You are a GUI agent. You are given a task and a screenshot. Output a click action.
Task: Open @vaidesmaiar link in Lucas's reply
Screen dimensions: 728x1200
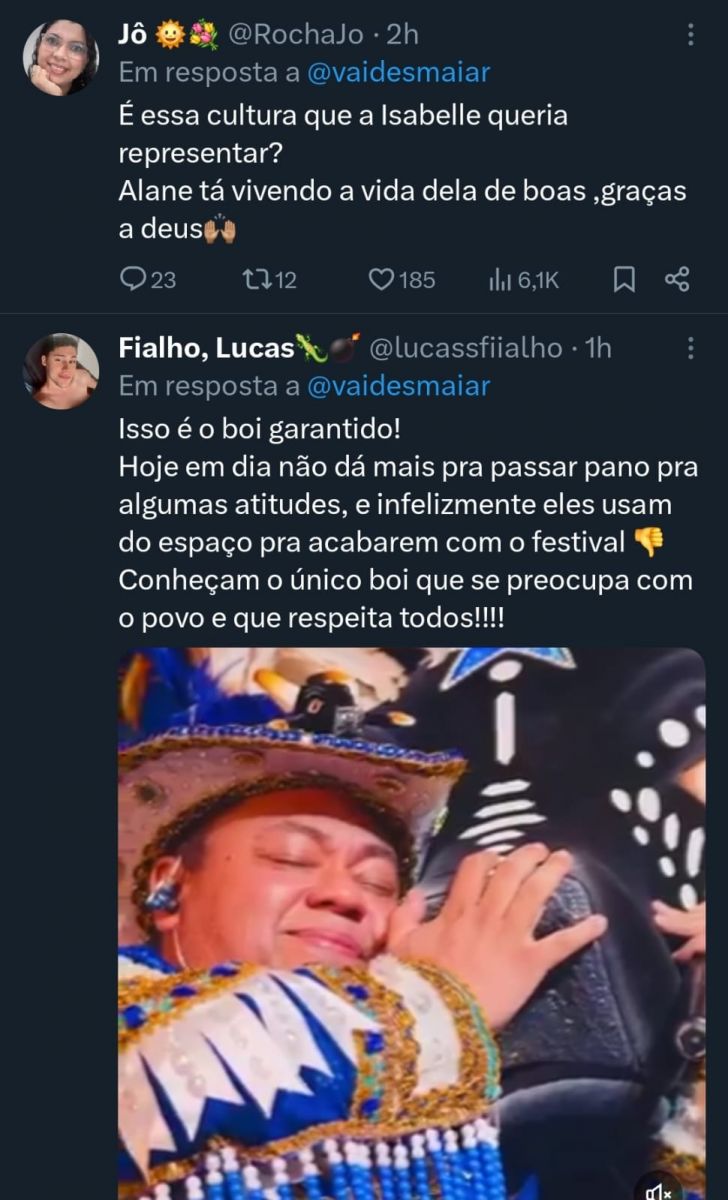(399, 385)
